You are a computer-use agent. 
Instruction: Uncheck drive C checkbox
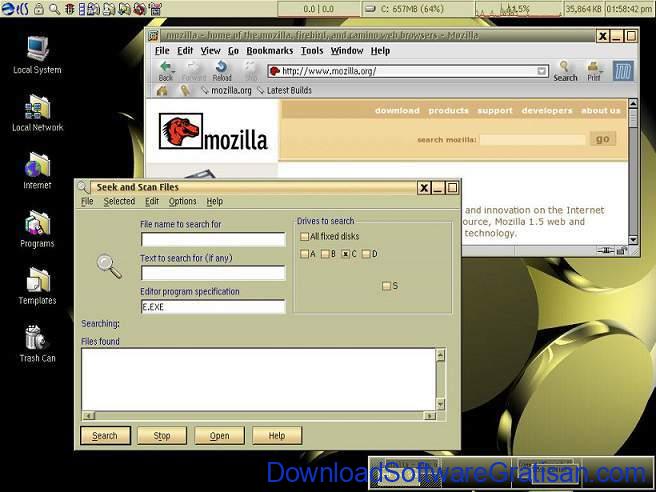point(346,254)
